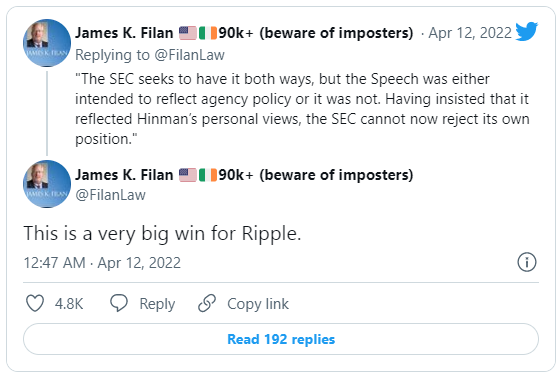Open the 12:47 AM · Apr 12, 2022 timestamp
Viewport: 560px width, 378px height.
102,263
